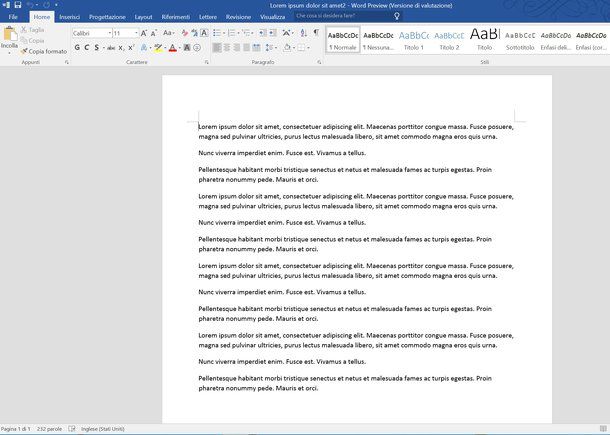Apply superscript formatting
610x435 pixels.
(x=131, y=48)
